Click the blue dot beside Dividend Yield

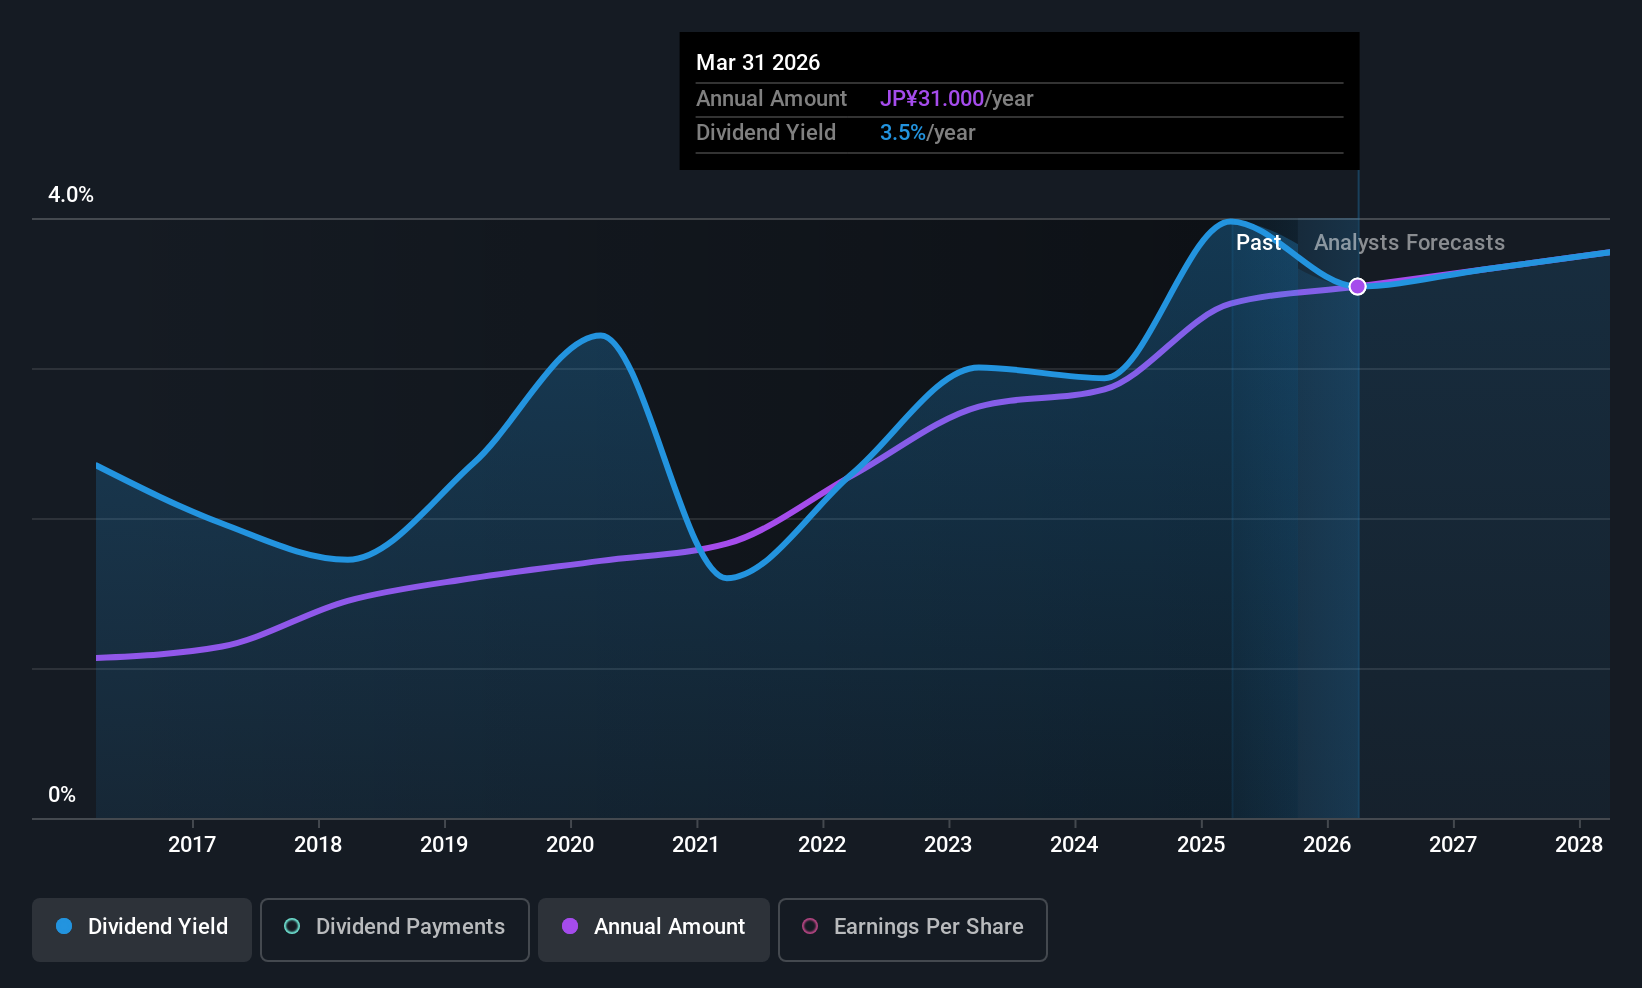pyautogui.click(x=64, y=926)
